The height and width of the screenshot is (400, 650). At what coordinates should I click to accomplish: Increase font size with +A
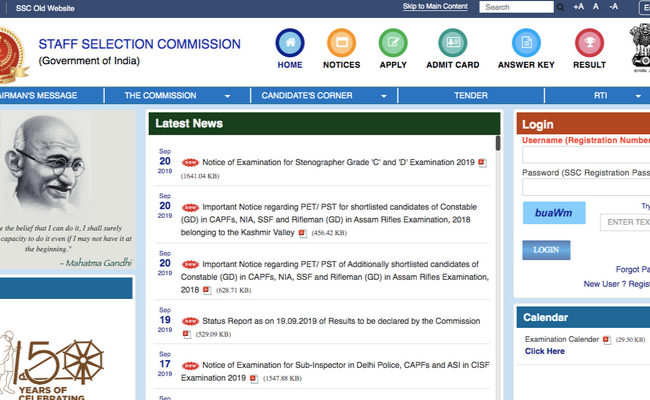(578, 7)
